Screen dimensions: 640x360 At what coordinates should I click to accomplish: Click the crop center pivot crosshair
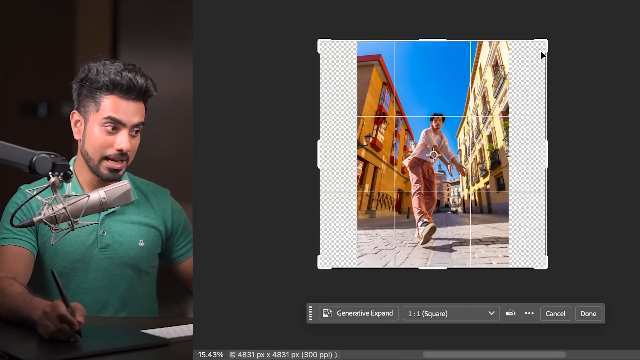pos(433,154)
